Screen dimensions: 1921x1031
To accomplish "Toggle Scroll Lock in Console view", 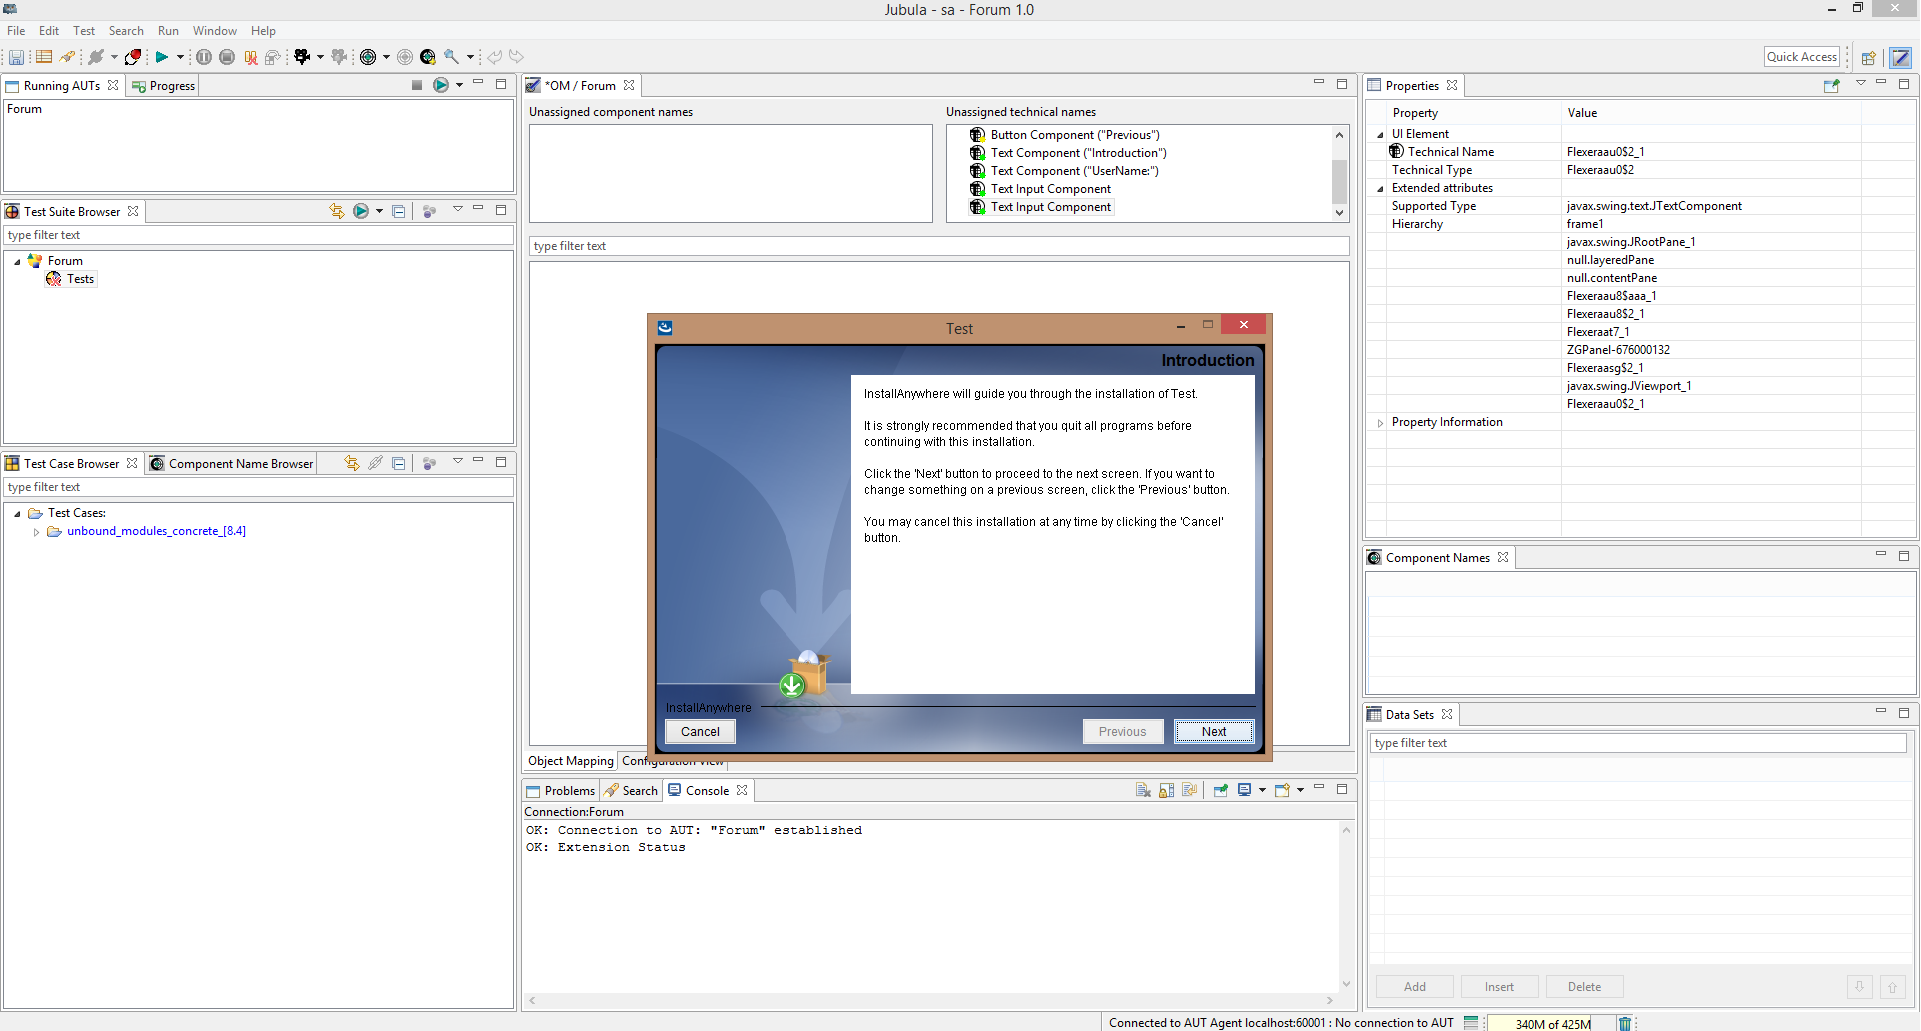I will tap(1166, 790).
